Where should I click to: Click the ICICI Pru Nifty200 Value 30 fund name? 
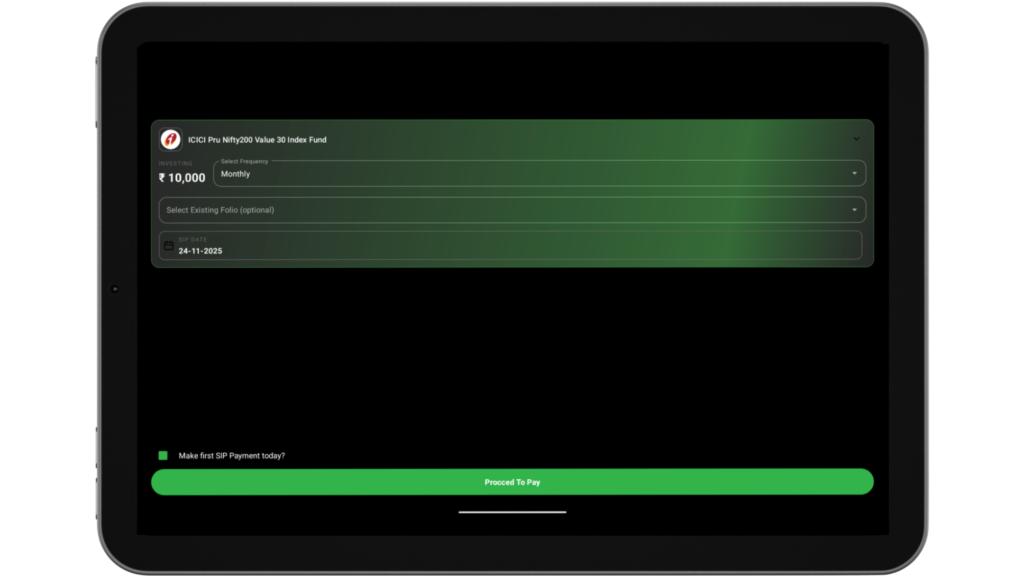click(x=257, y=140)
